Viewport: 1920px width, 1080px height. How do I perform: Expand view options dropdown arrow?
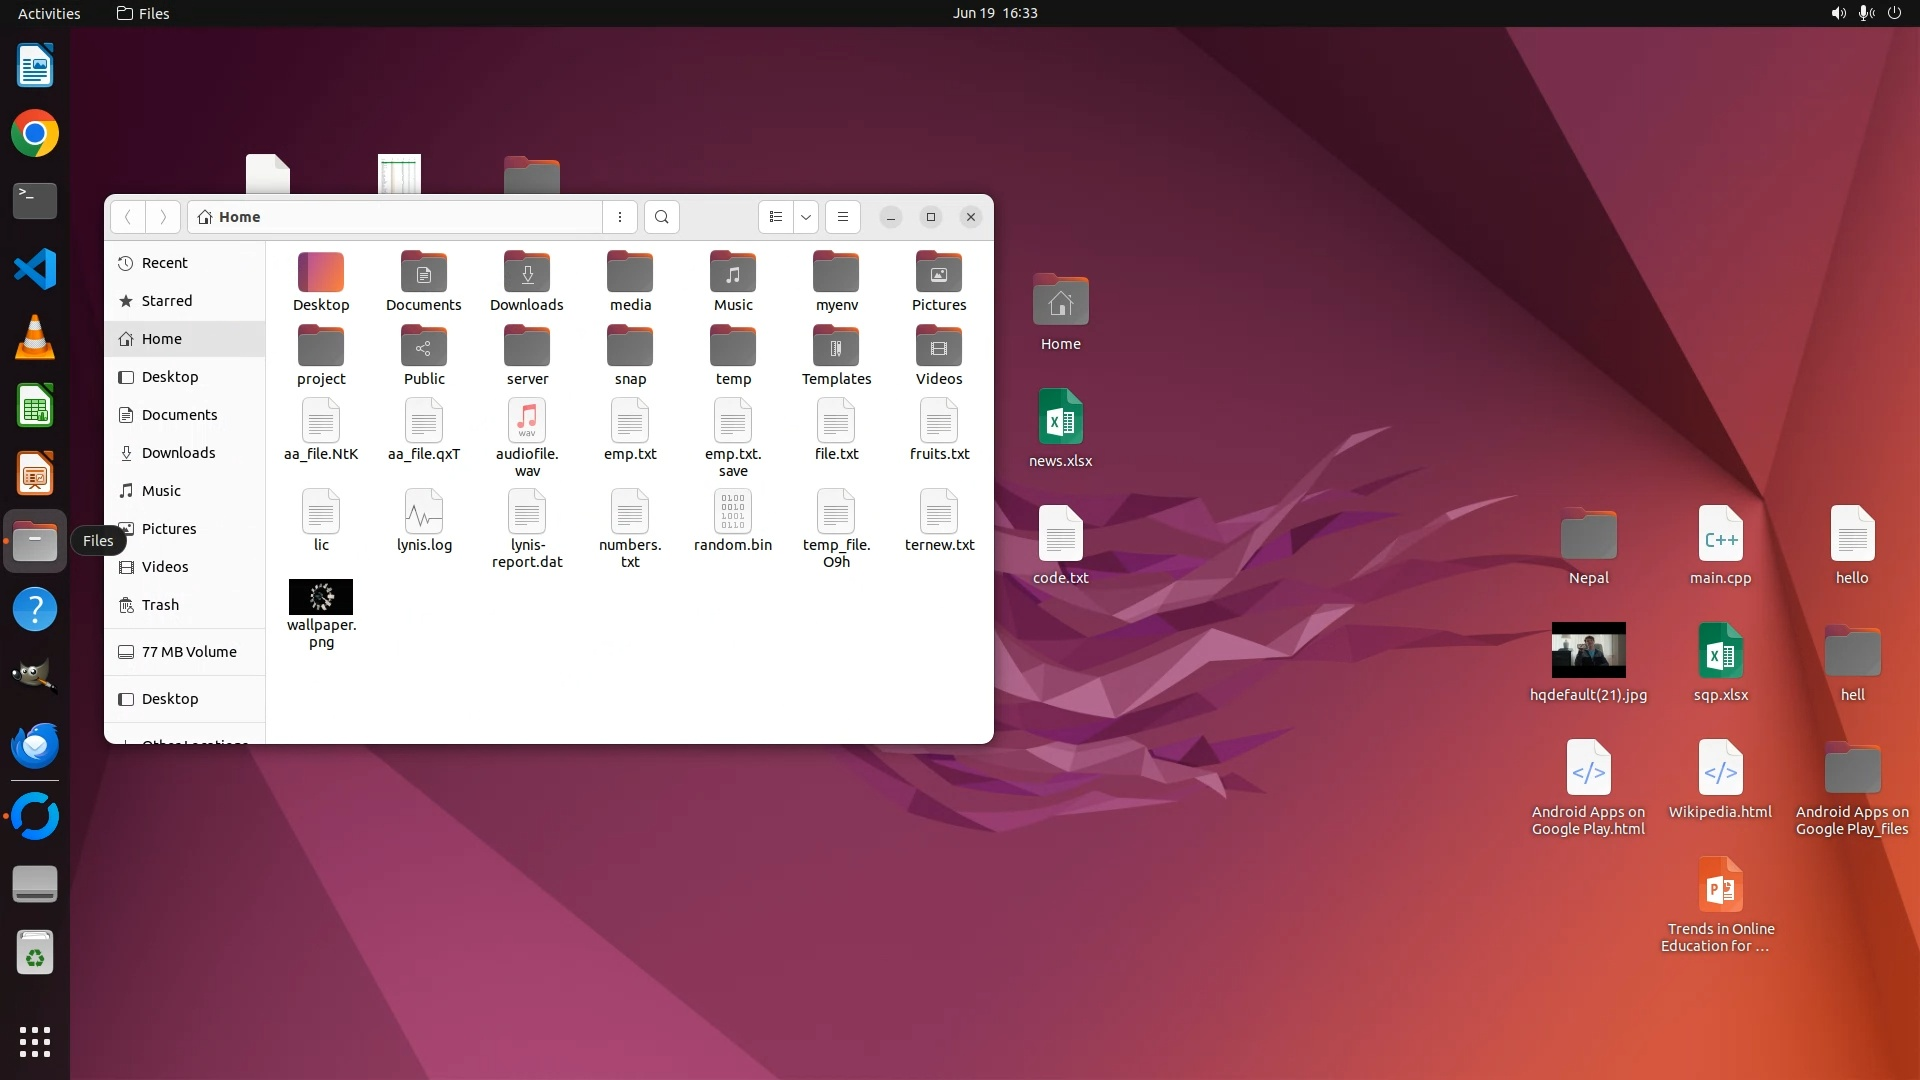tap(806, 217)
